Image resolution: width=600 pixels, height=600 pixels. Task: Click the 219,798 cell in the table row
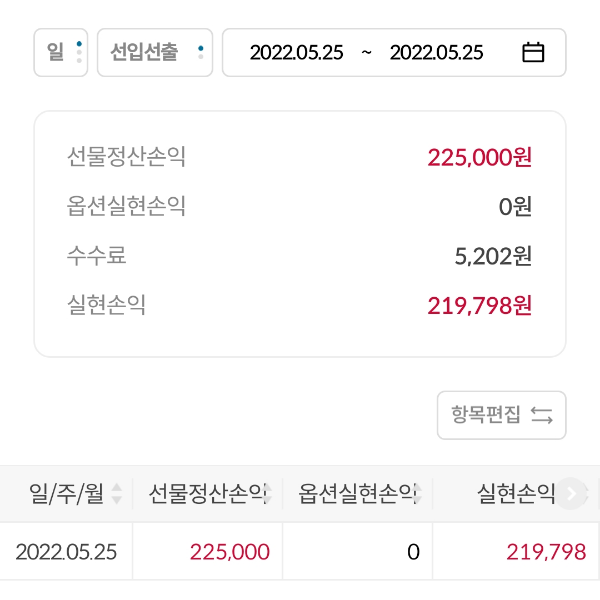click(x=546, y=551)
